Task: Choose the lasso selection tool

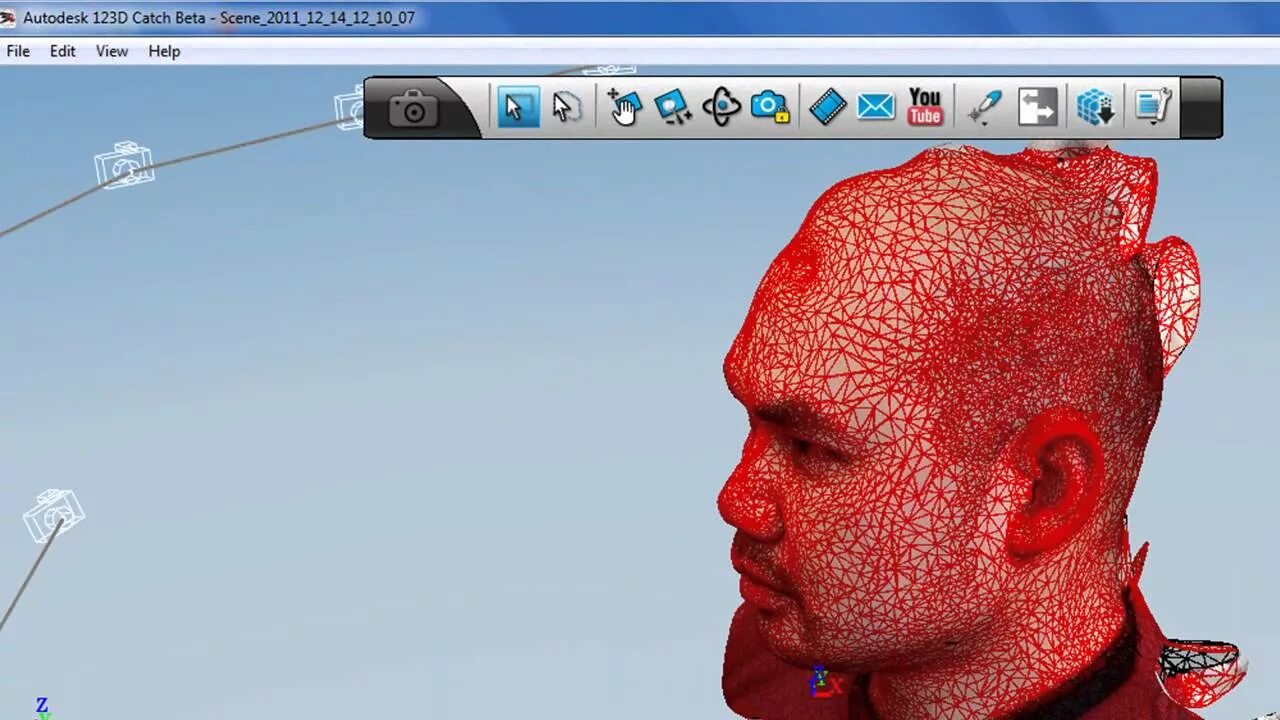Action: coord(566,107)
